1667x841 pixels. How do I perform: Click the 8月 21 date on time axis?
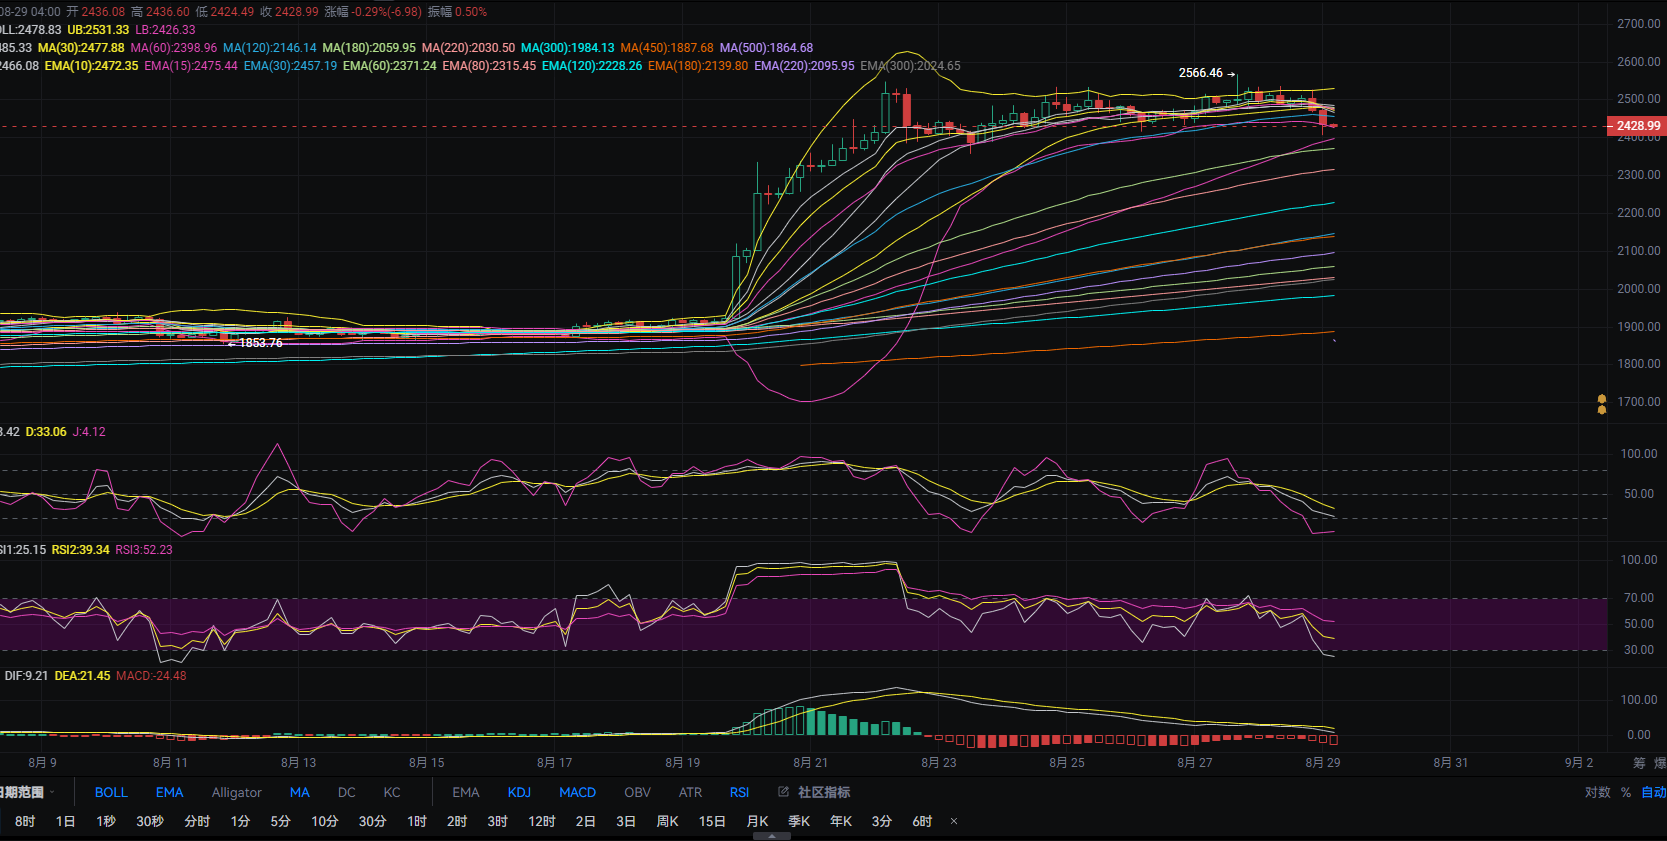point(810,763)
